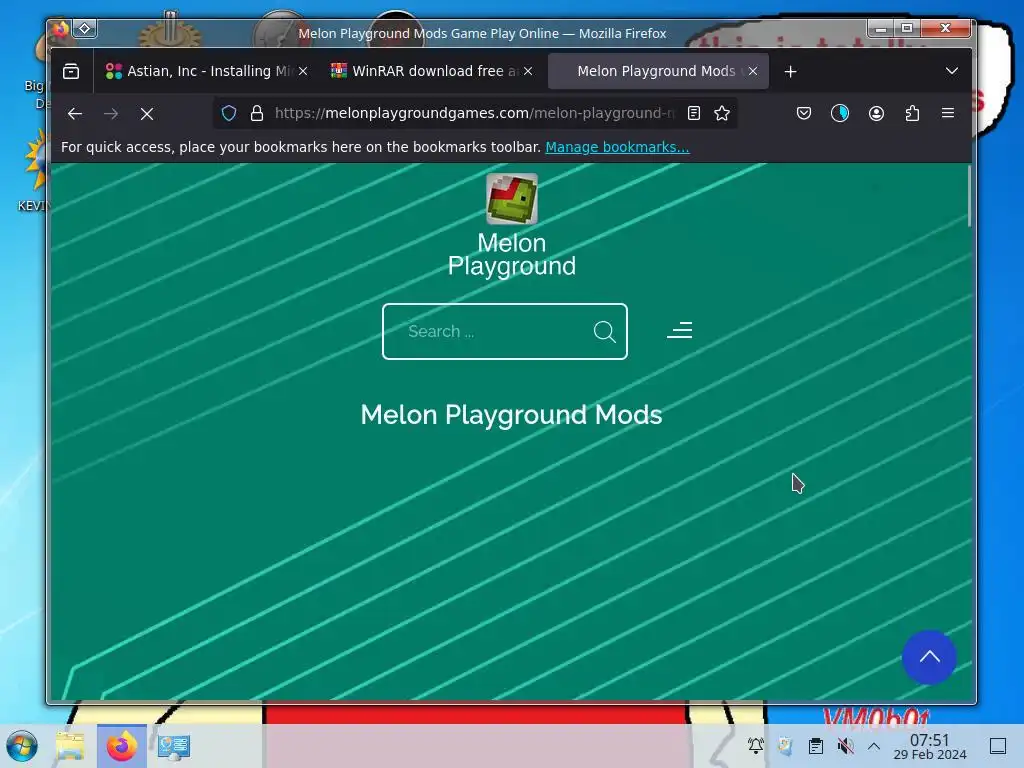The height and width of the screenshot is (768, 1024).
Task: Close the Astian, Inc tab
Action: tap(303, 71)
